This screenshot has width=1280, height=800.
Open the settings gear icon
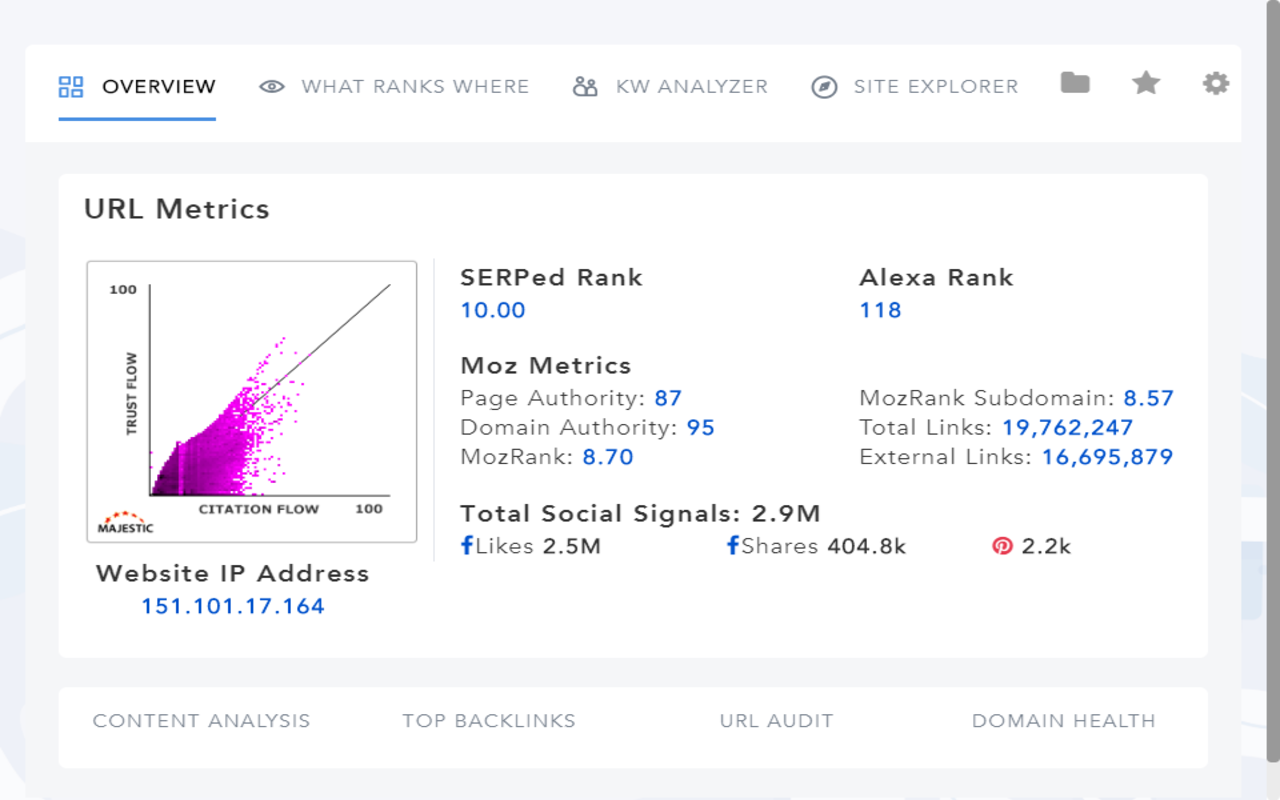(x=1216, y=83)
